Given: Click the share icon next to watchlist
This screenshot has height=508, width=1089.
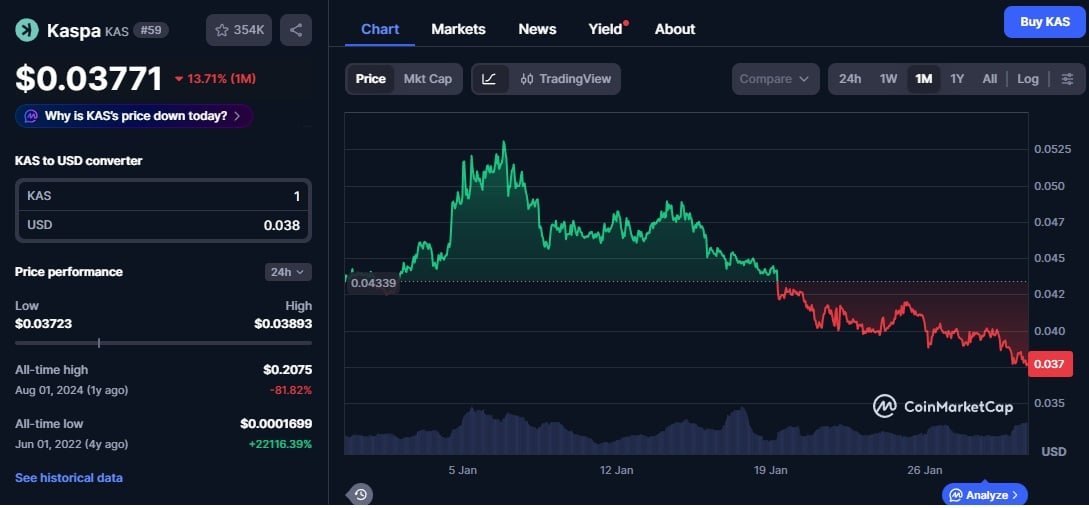Looking at the screenshot, I should pyautogui.click(x=296, y=30).
